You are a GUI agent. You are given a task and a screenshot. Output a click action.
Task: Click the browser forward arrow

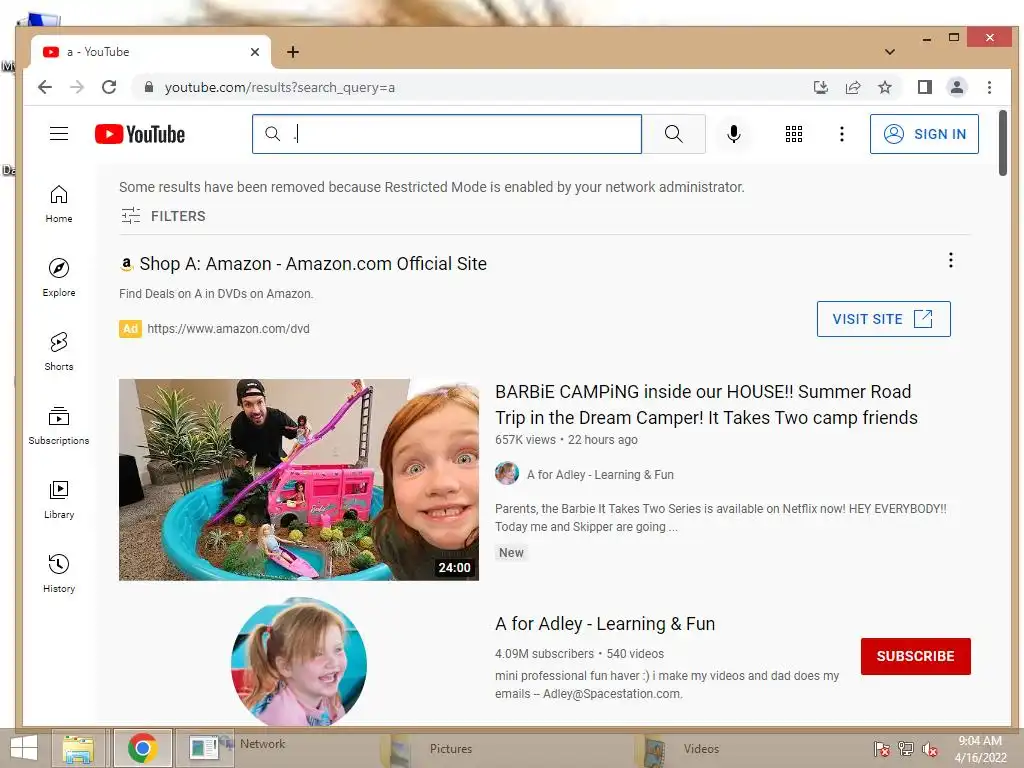77,87
